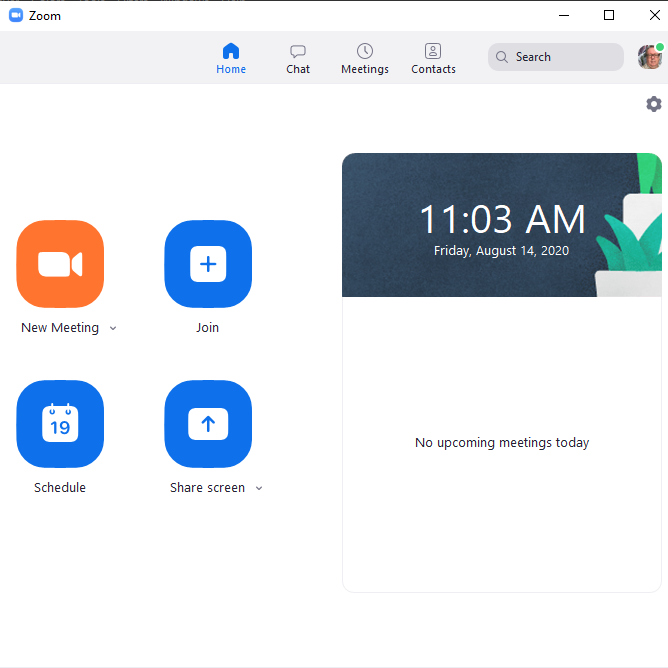Open the Contacts tab
Screen dimensions: 668x668
433,58
